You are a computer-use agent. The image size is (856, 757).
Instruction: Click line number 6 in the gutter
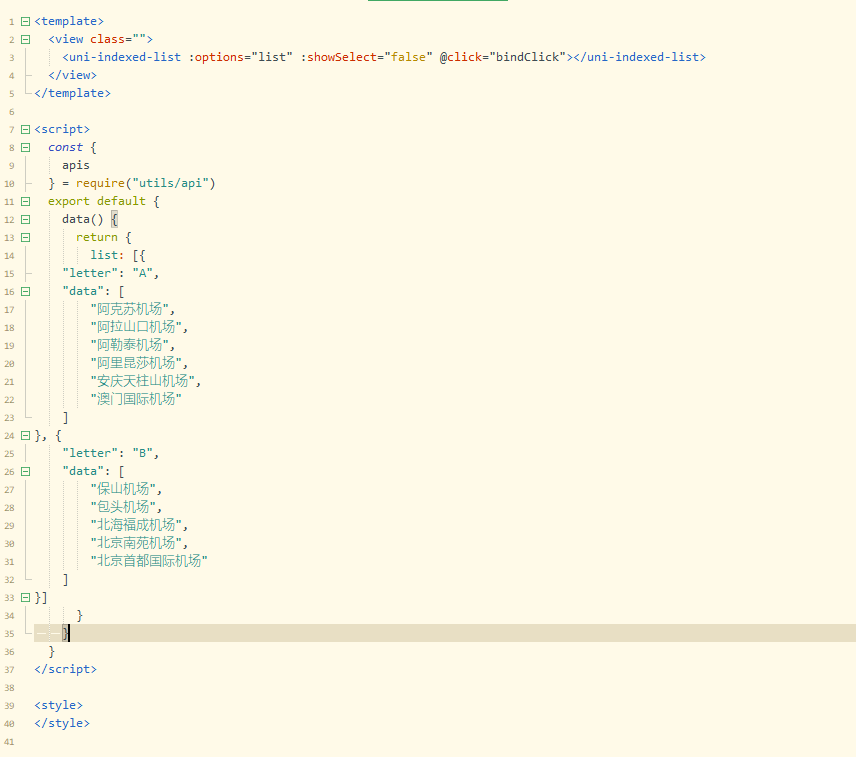[x=11, y=112]
